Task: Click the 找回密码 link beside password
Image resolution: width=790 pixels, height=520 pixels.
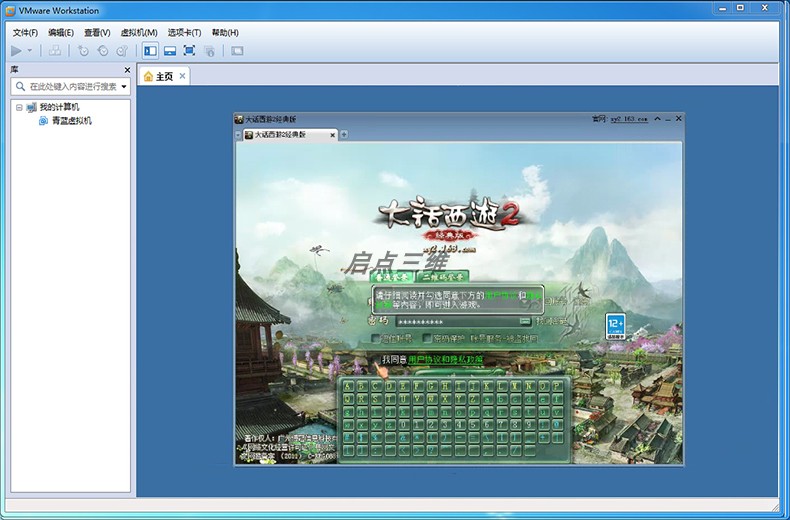Action: click(x=551, y=321)
